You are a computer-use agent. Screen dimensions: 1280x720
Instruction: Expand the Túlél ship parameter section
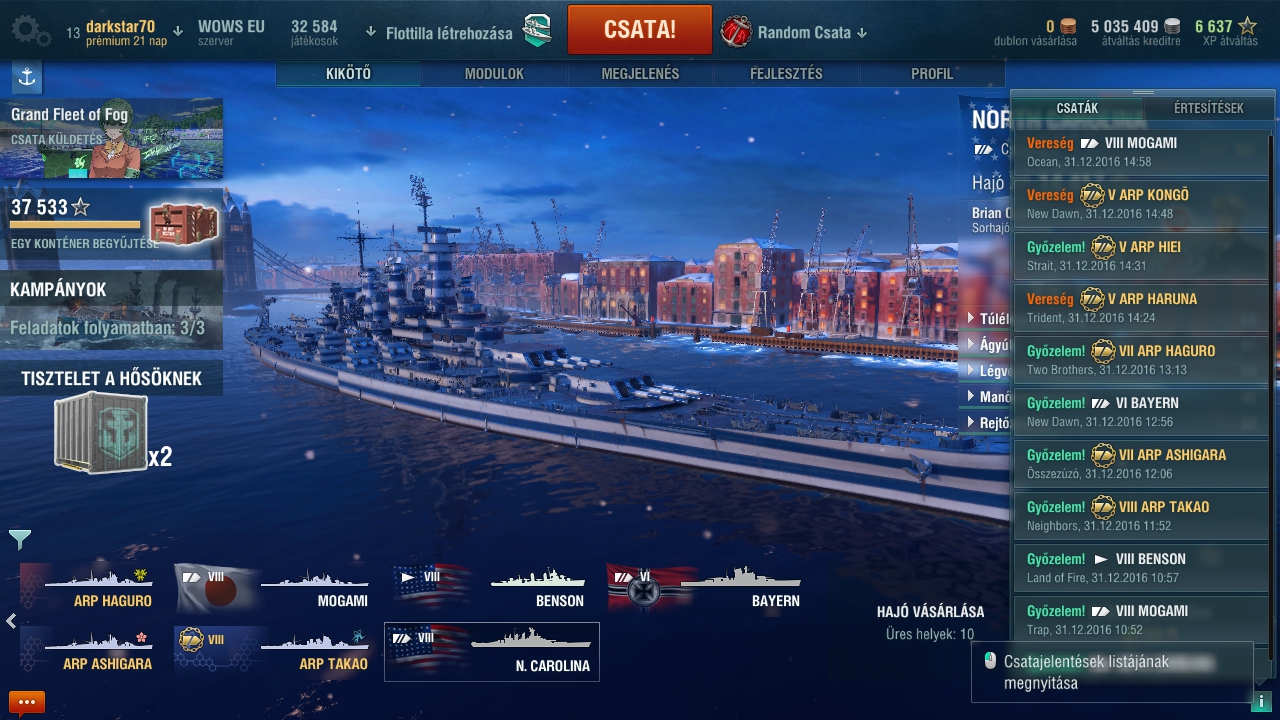pyautogui.click(x=988, y=319)
